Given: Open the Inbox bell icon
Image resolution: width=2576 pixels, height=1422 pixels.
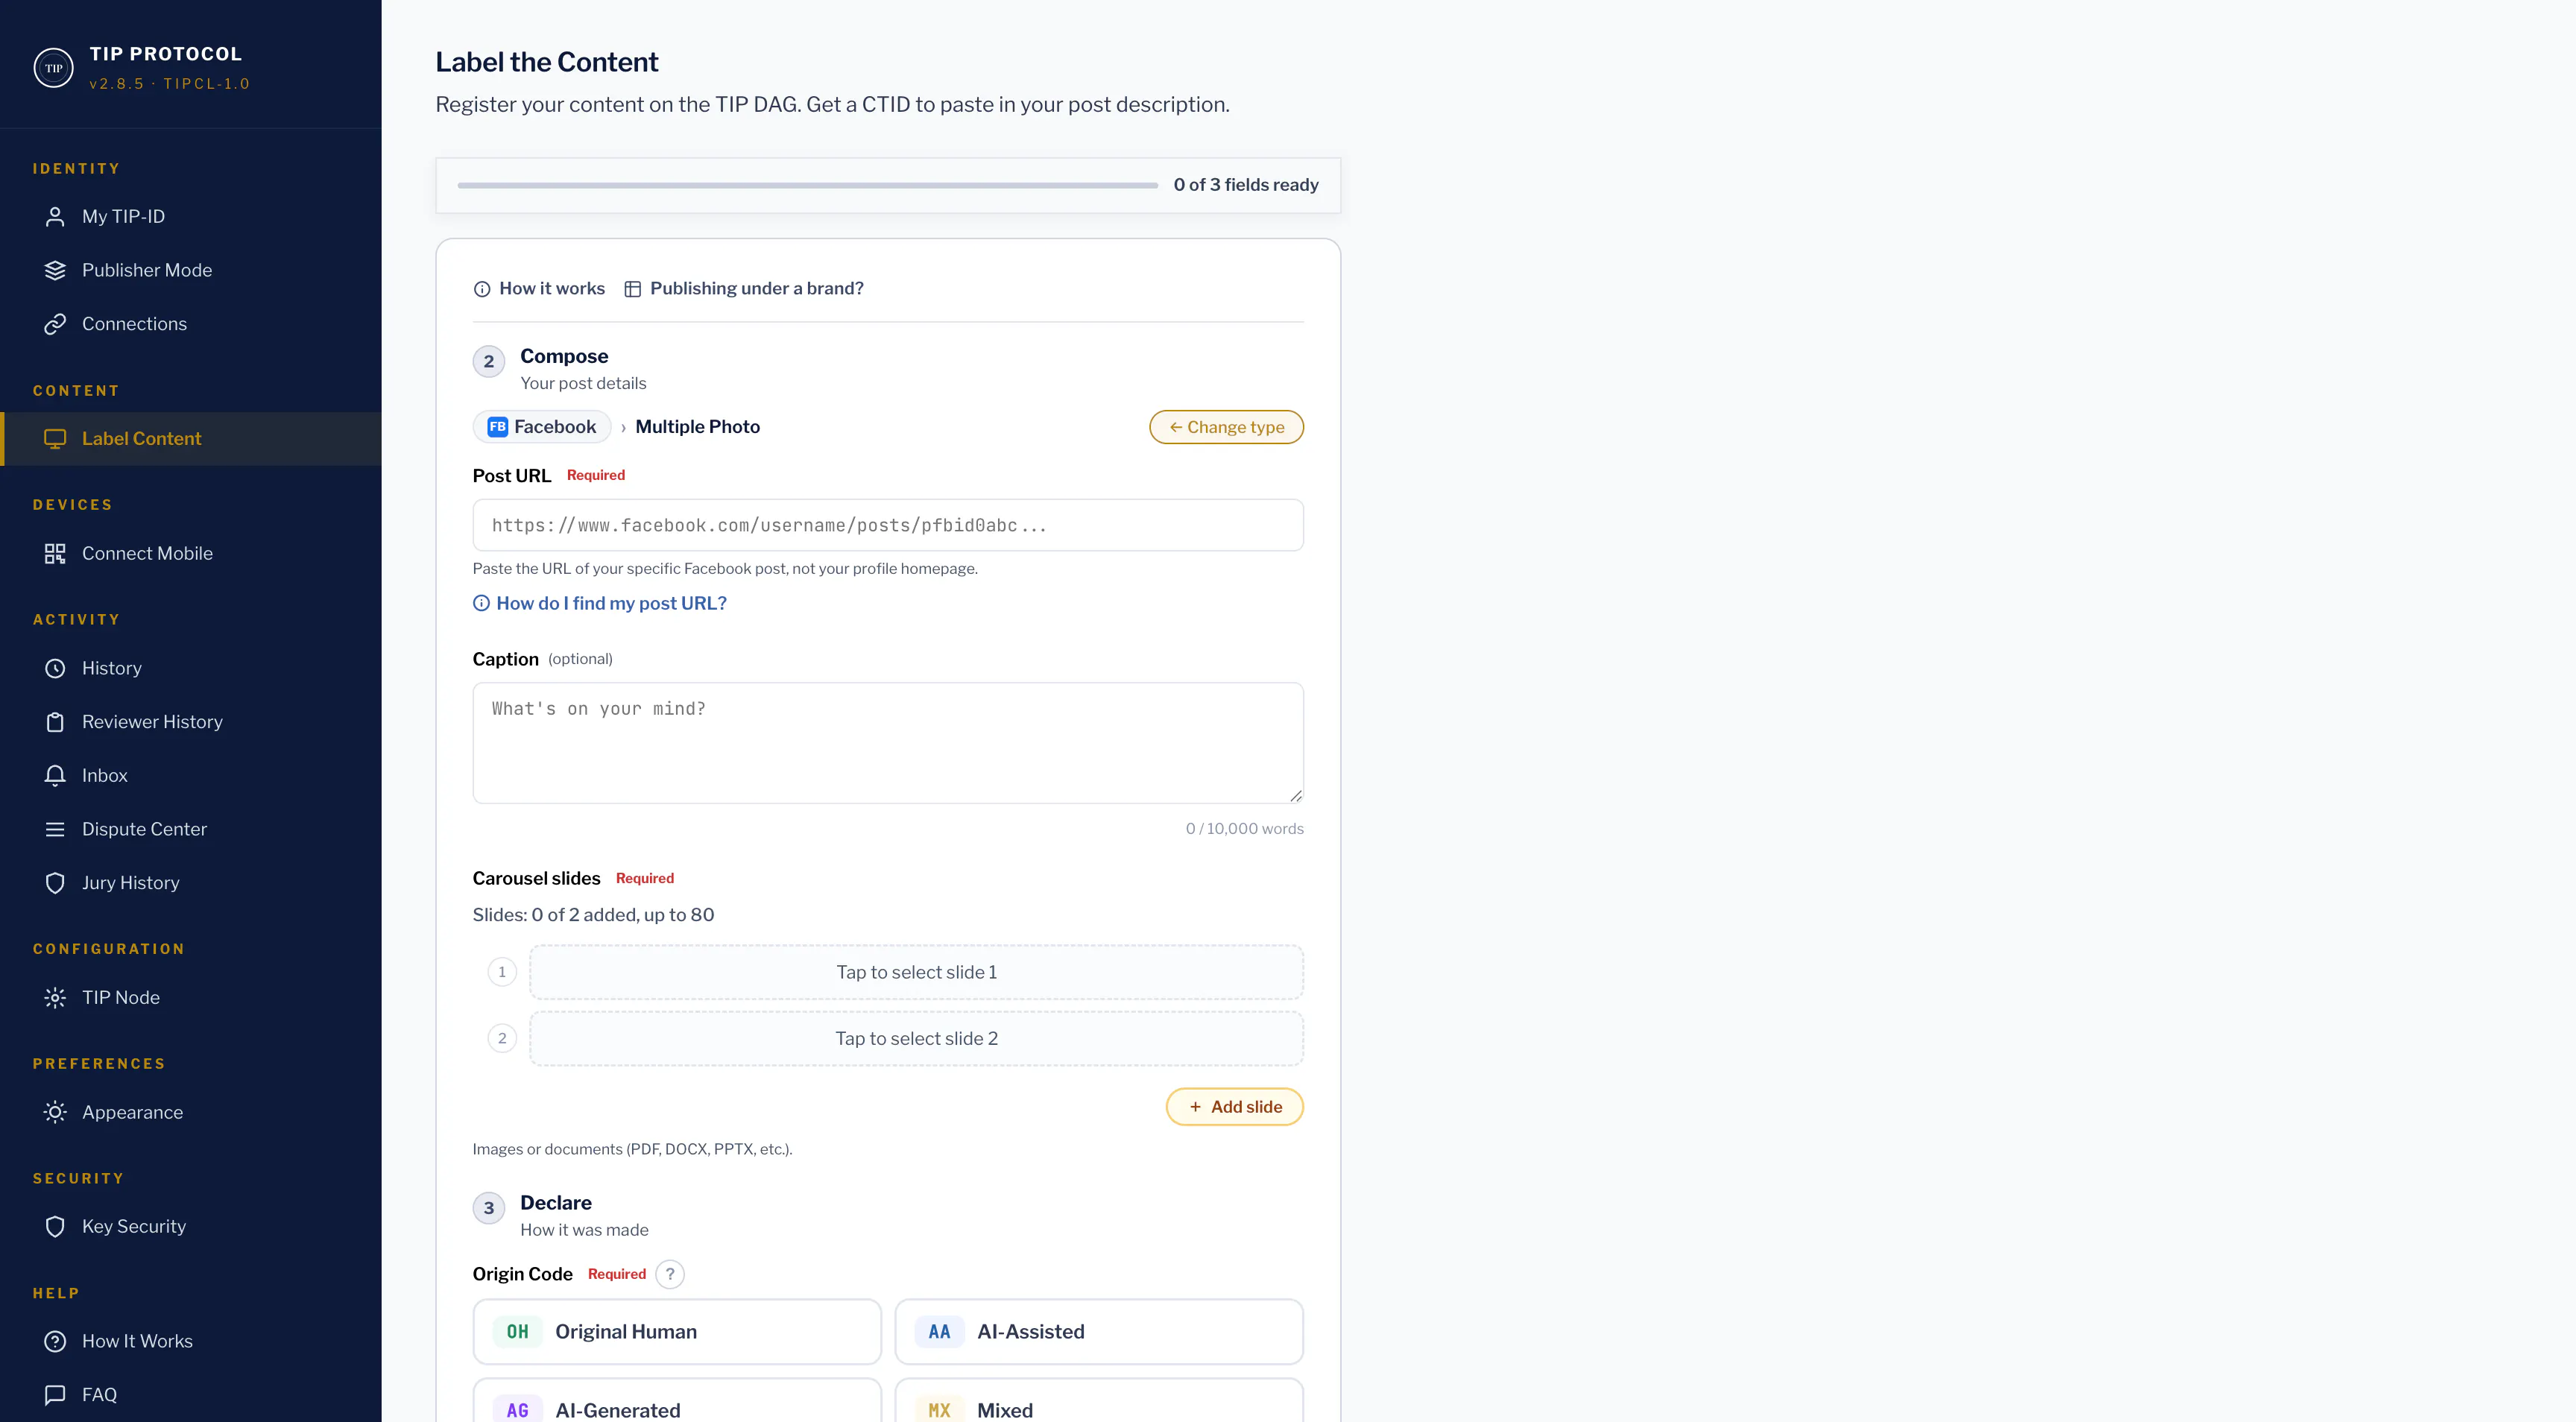Looking at the screenshot, I should pos(55,776).
